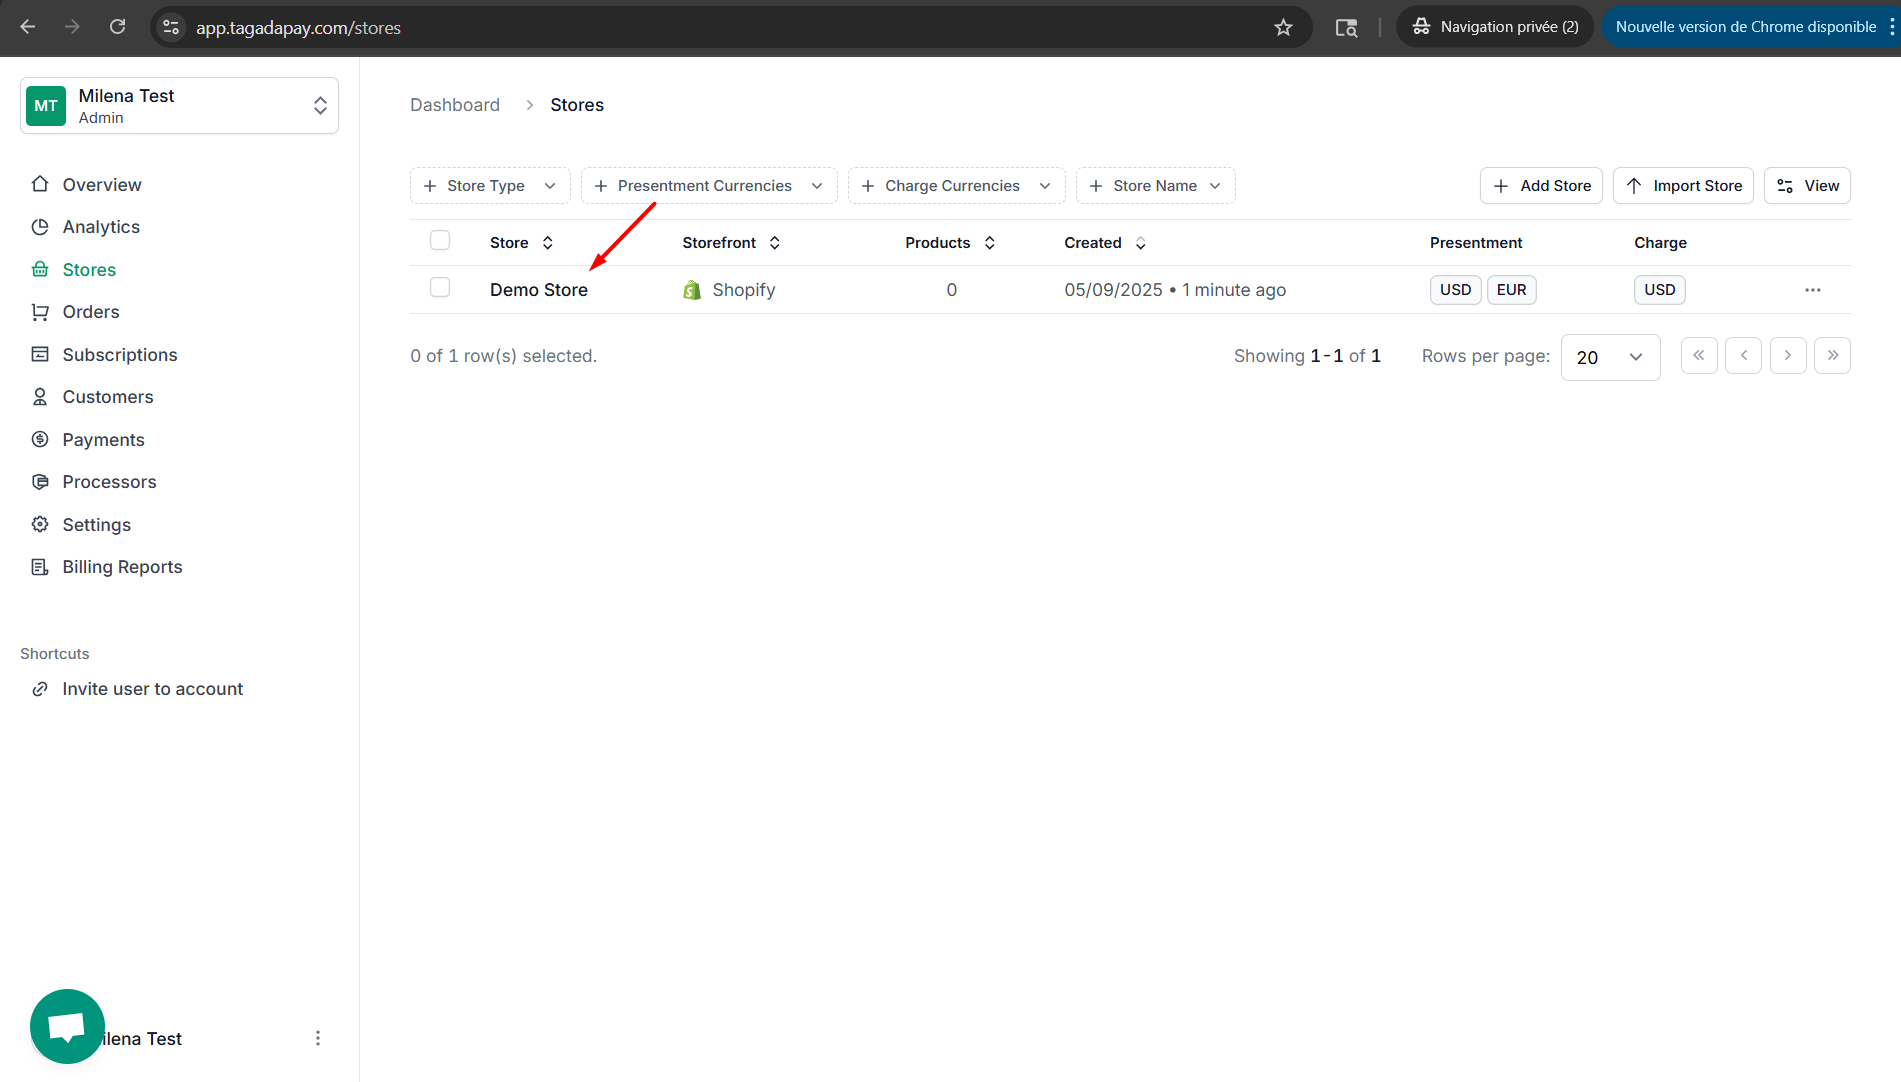Sort by the Store column header

click(x=521, y=243)
